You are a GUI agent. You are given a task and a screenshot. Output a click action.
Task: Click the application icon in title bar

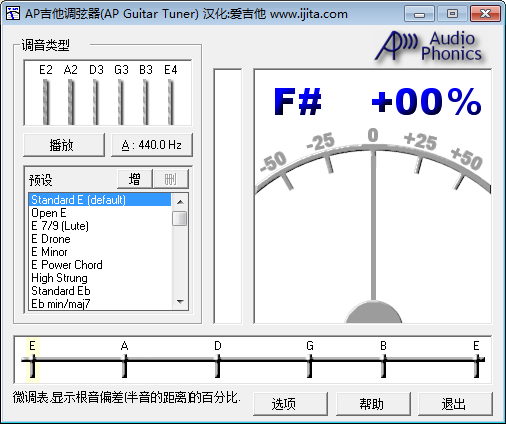[x=13, y=14]
